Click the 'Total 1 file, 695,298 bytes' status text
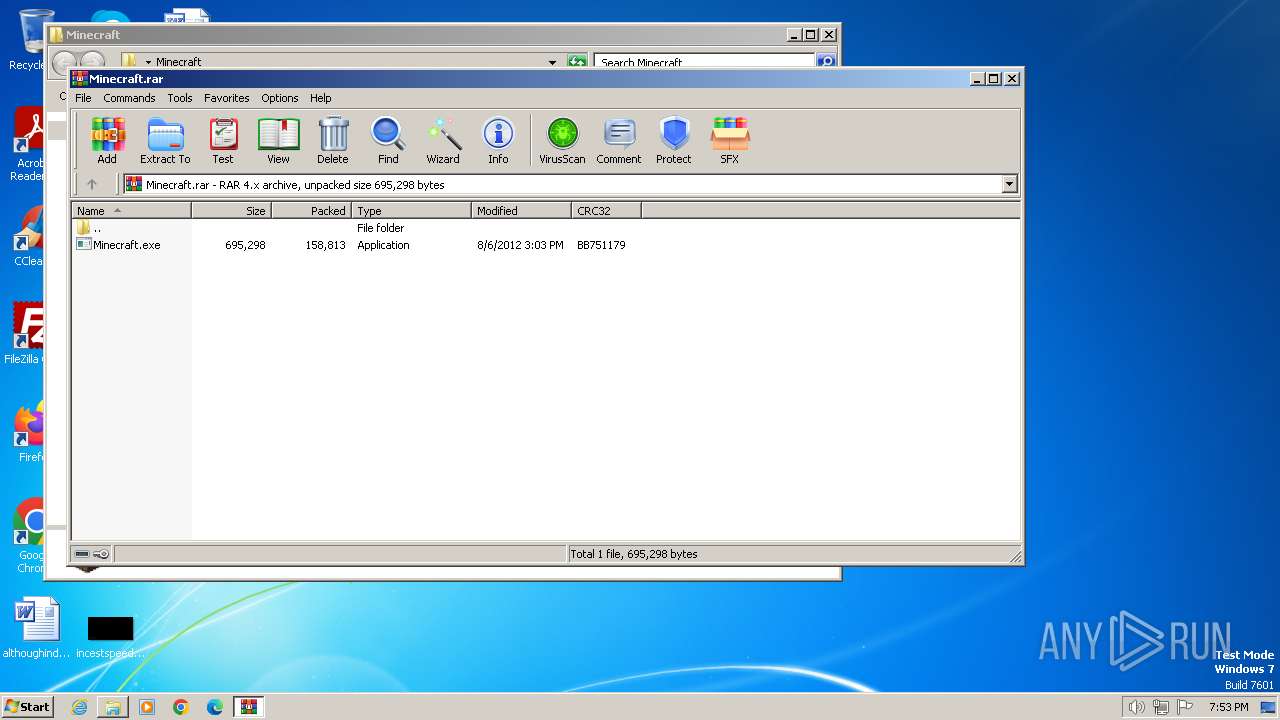 pyautogui.click(x=634, y=554)
